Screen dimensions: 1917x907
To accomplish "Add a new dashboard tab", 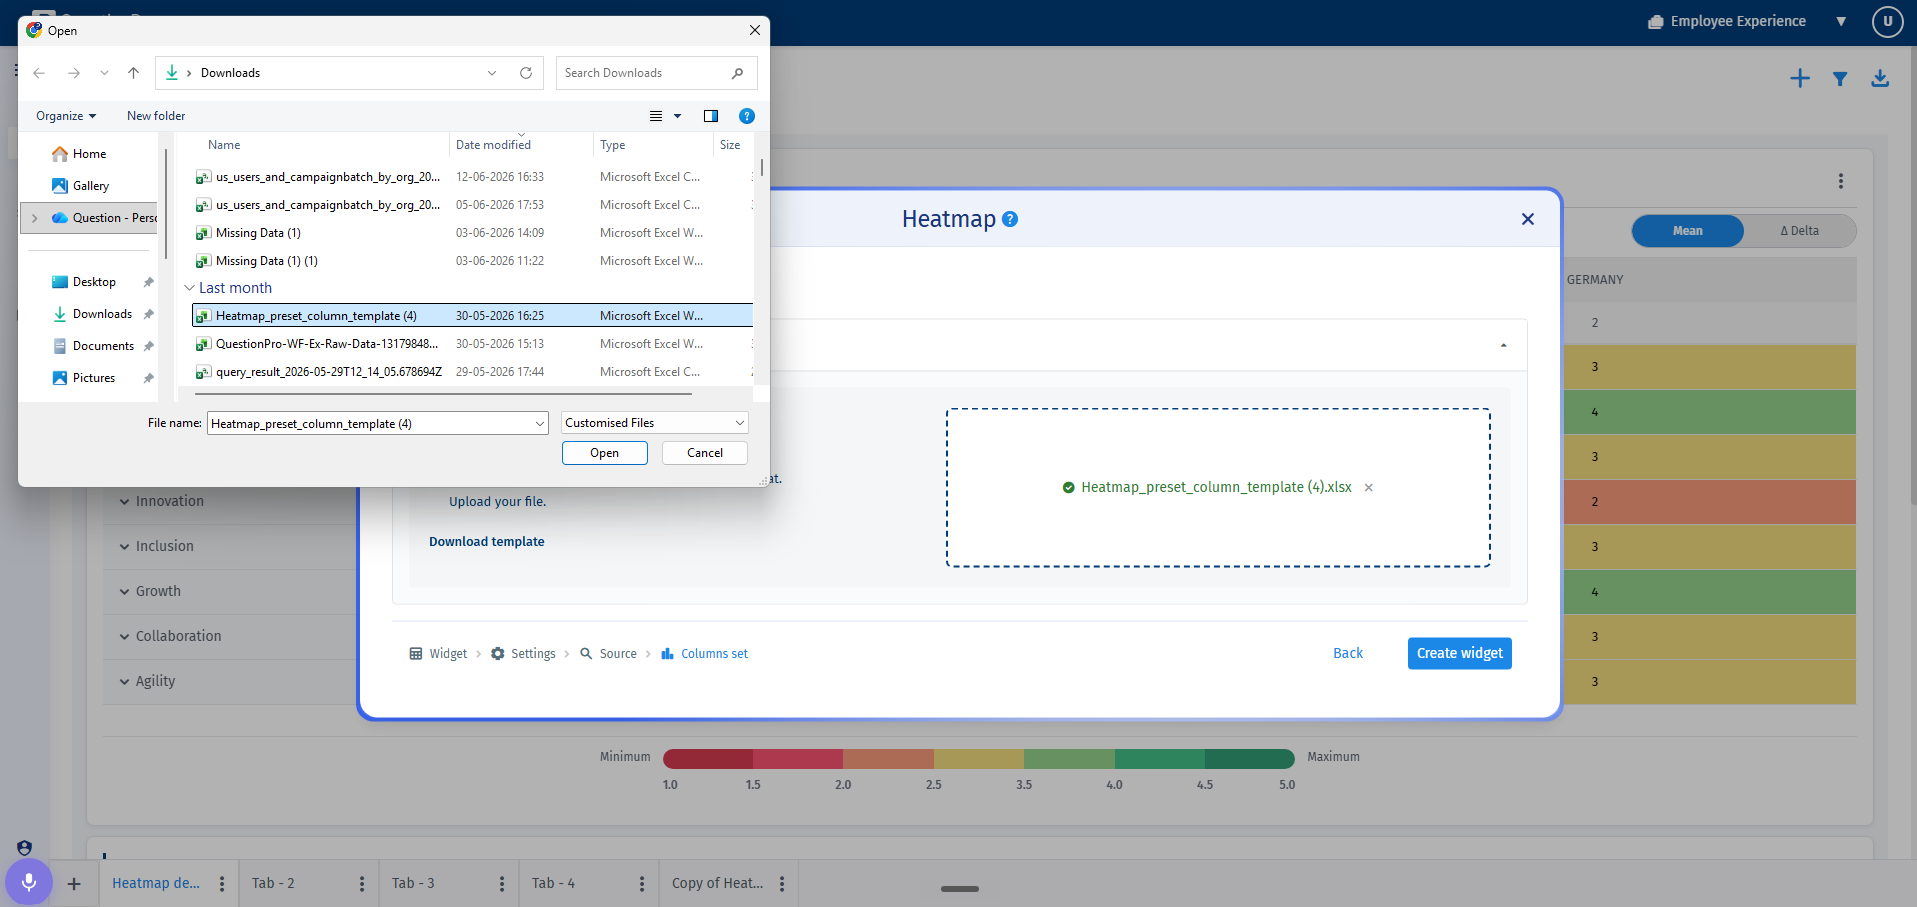I will (74, 884).
